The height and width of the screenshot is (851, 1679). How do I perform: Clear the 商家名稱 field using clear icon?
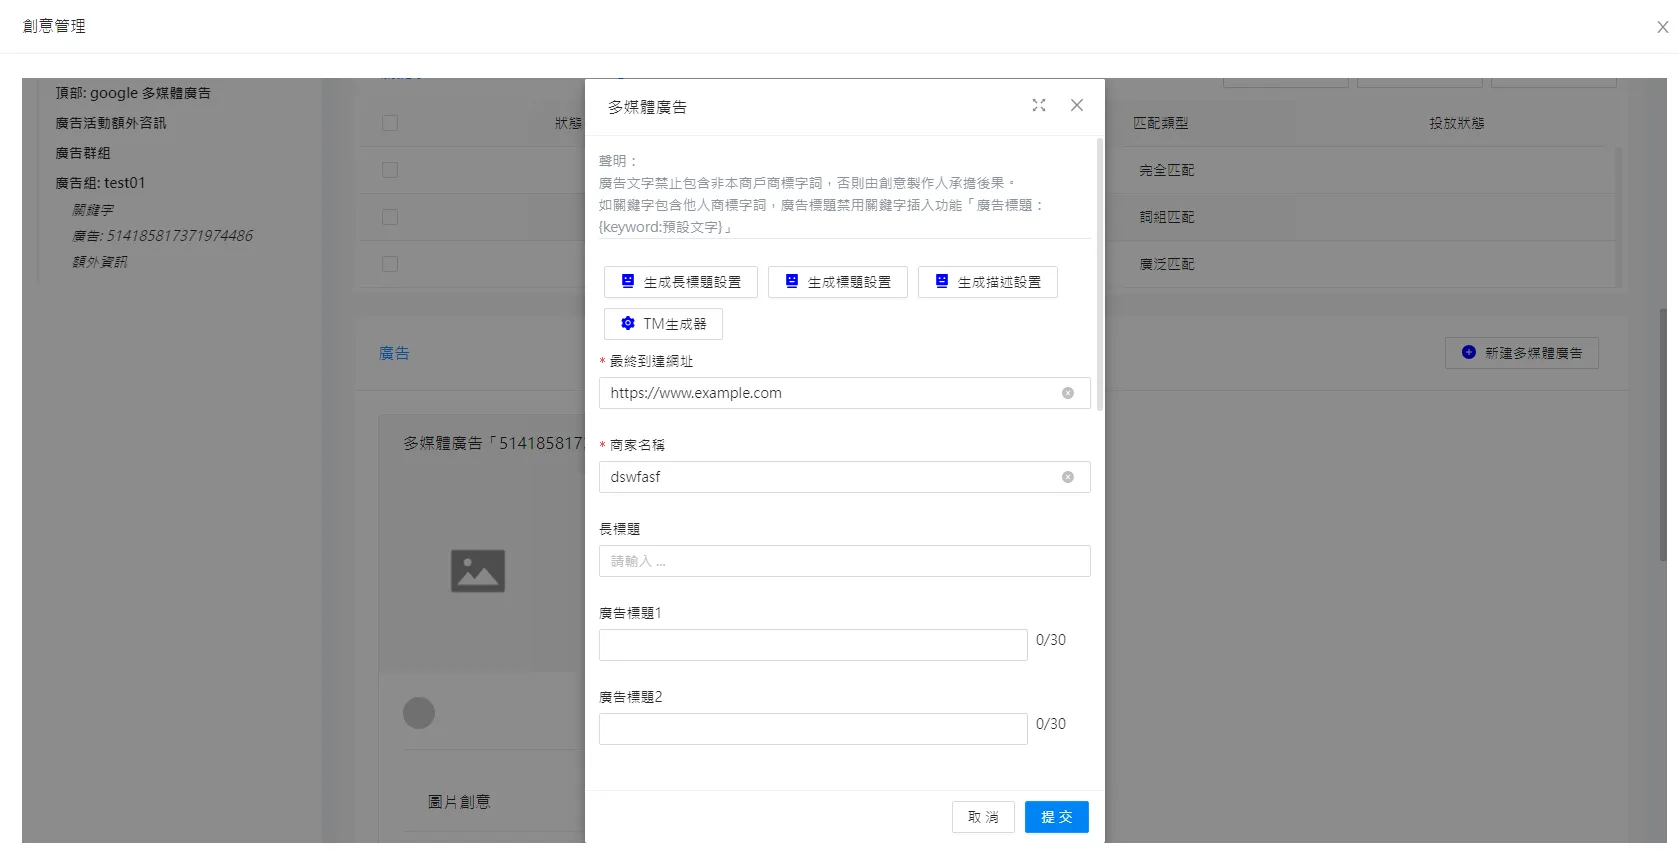[x=1068, y=477]
